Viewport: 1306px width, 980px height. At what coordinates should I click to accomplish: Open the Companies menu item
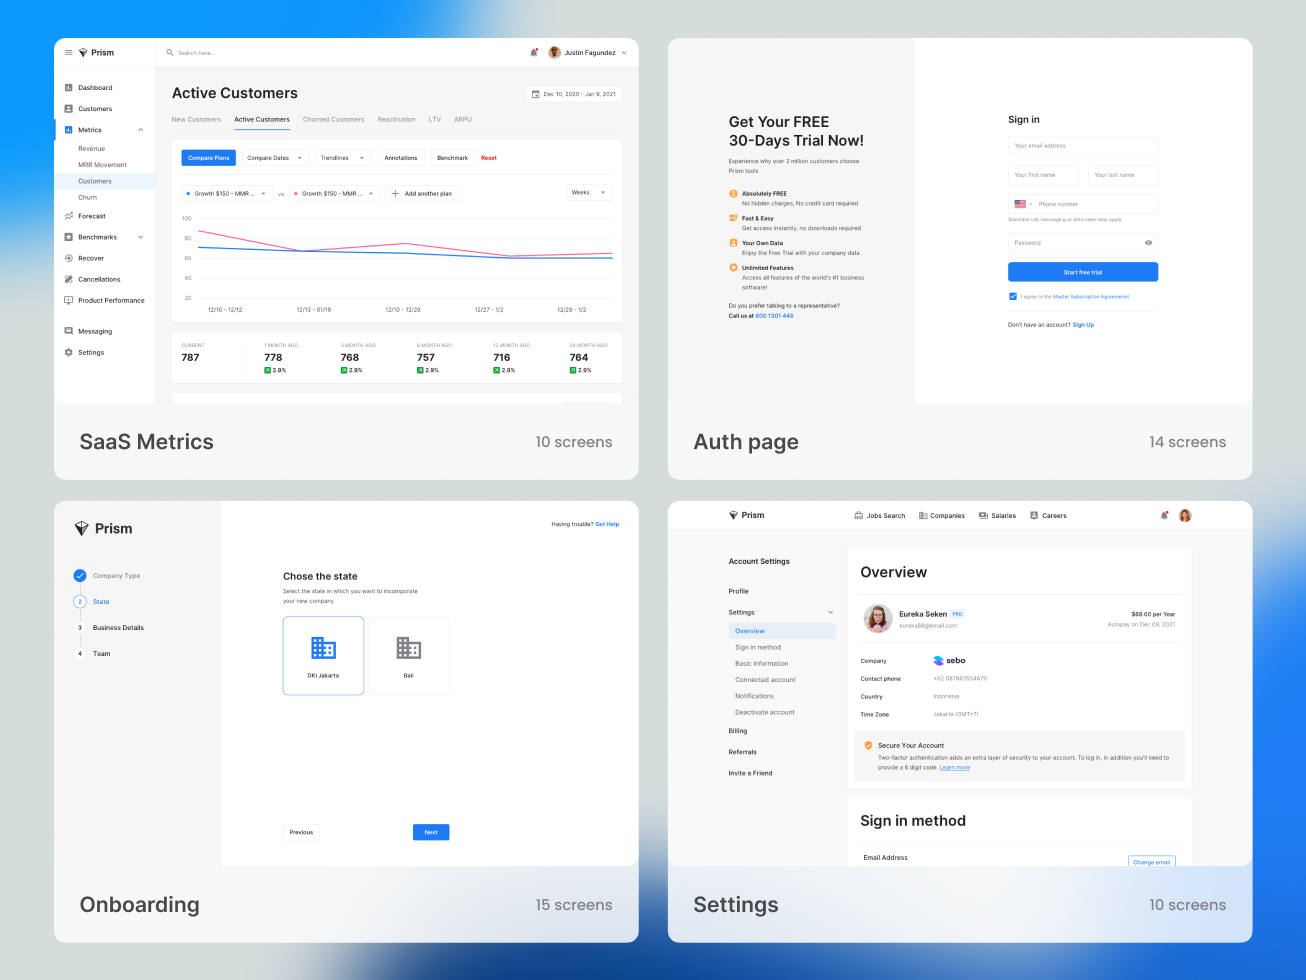(x=941, y=515)
